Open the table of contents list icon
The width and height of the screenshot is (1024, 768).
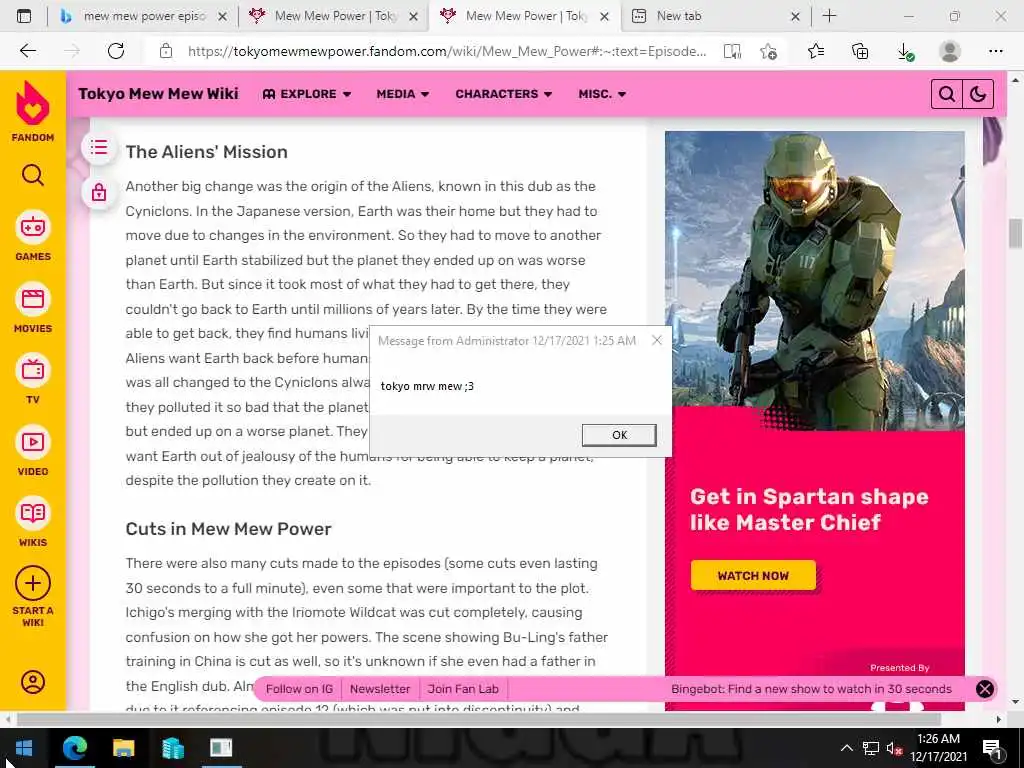click(99, 148)
